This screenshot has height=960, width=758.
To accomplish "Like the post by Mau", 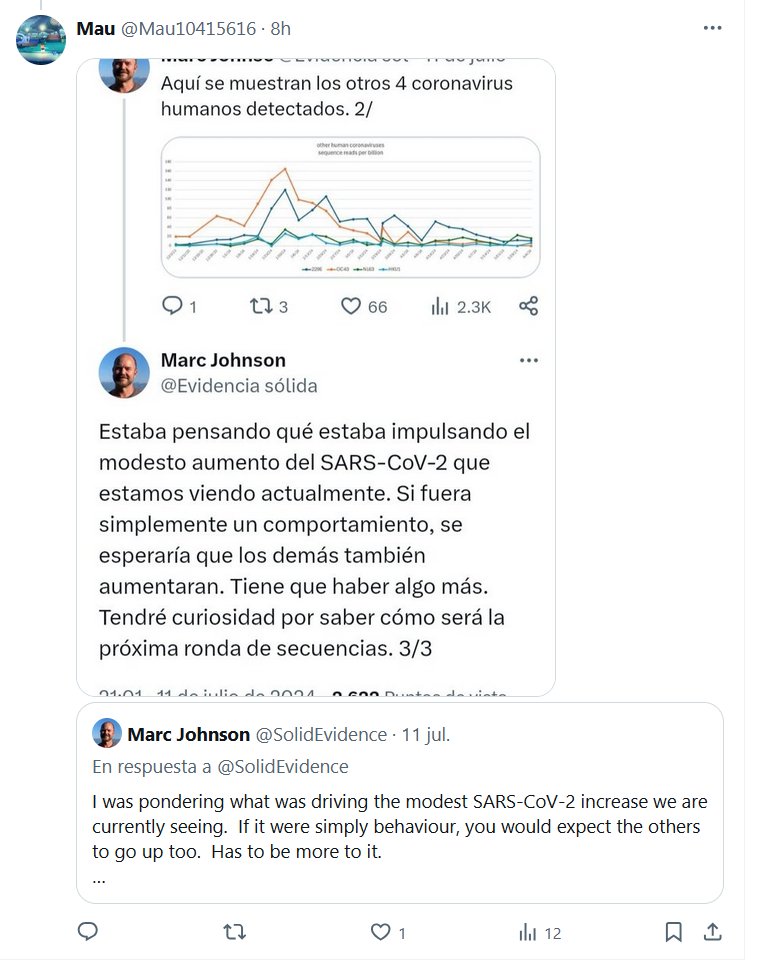I will pyautogui.click(x=381, y=932).
